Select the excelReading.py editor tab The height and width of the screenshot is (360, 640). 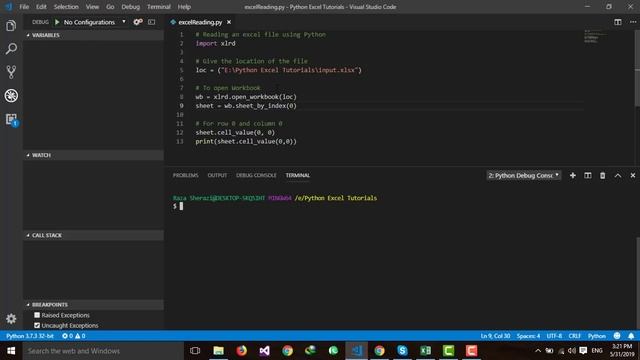click(x=201, y=22)
